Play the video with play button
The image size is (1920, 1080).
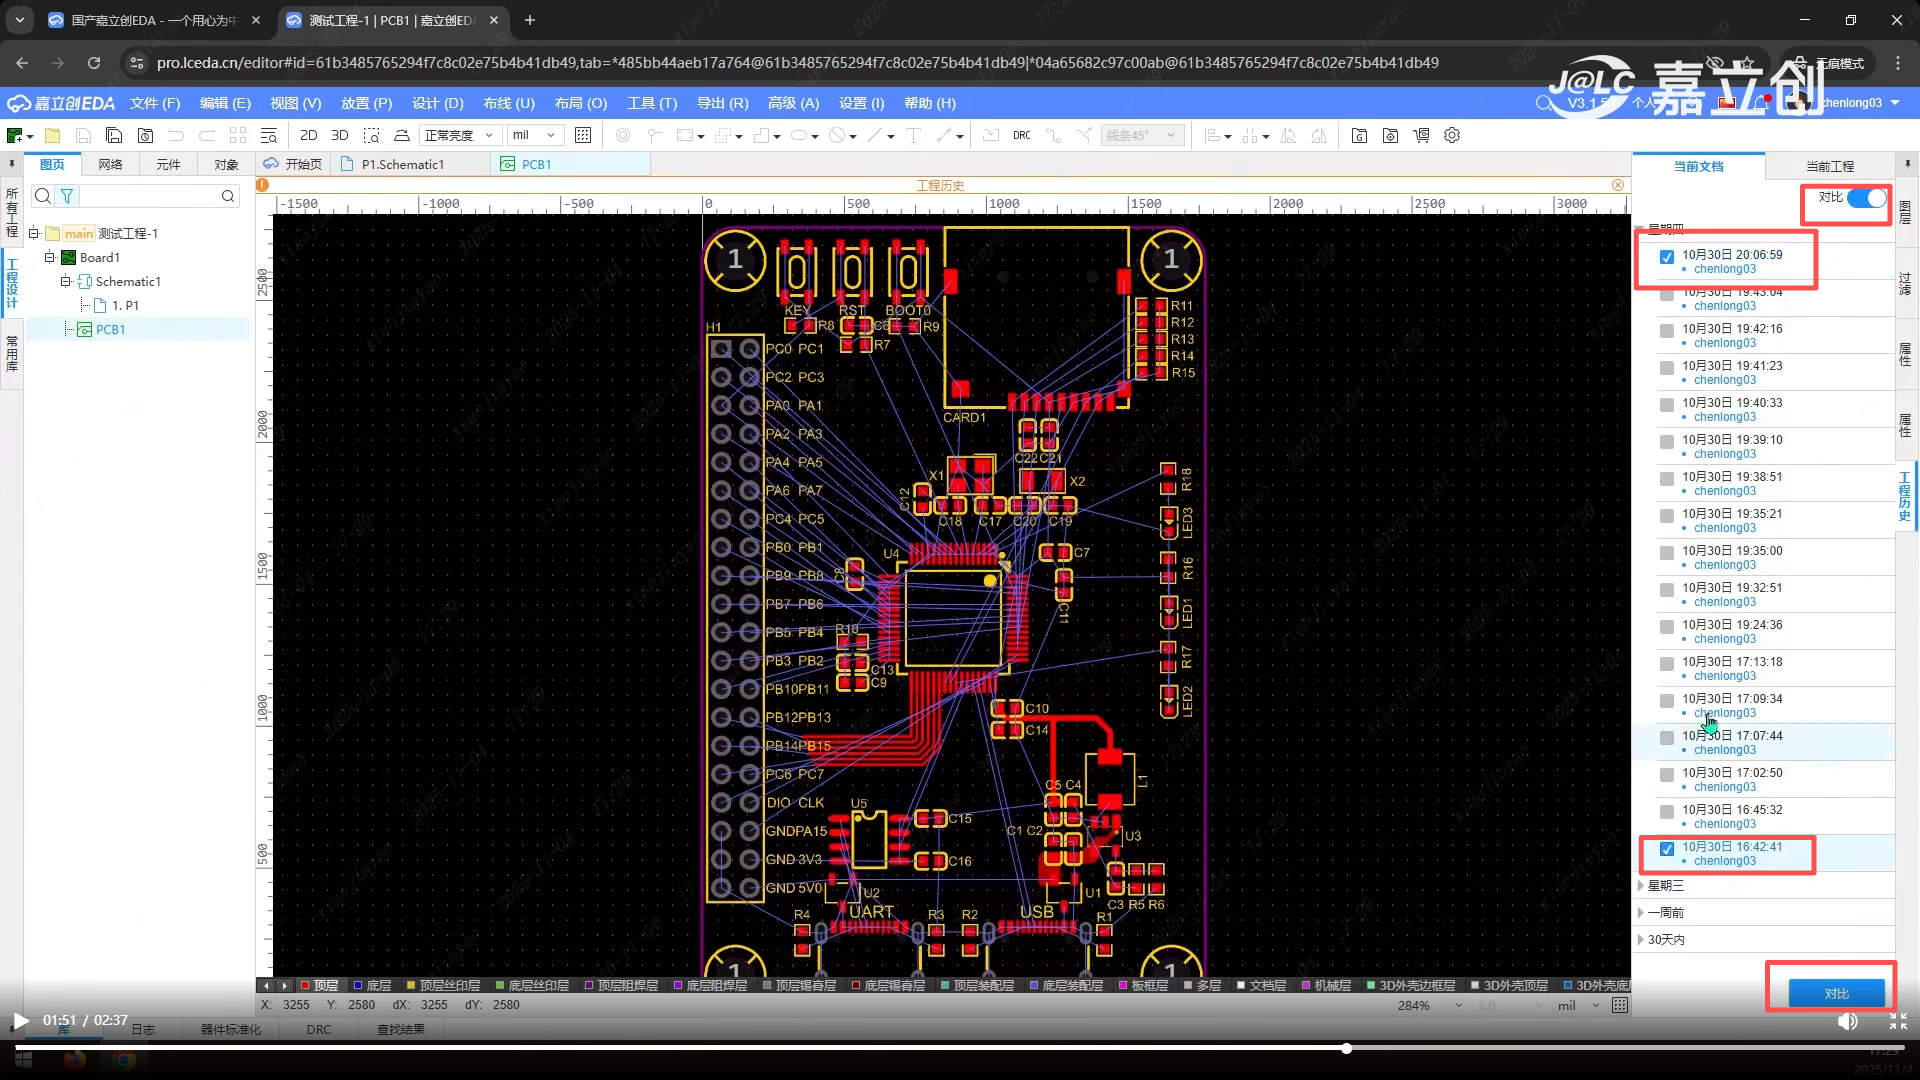click(x=20, y=1020)
